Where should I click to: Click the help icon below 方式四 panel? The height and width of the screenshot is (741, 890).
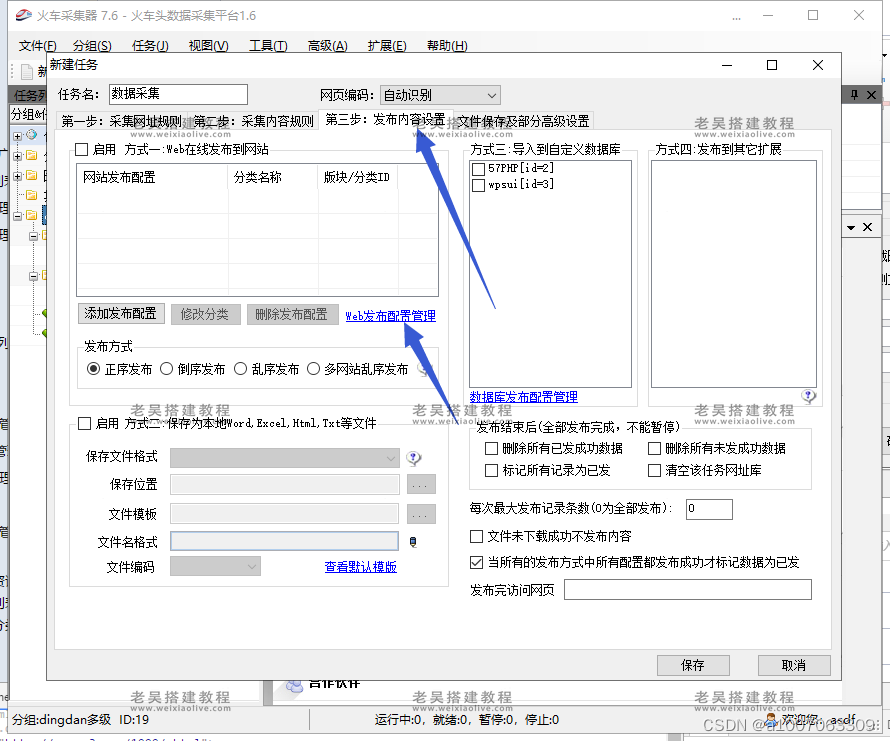pos(808,395)
